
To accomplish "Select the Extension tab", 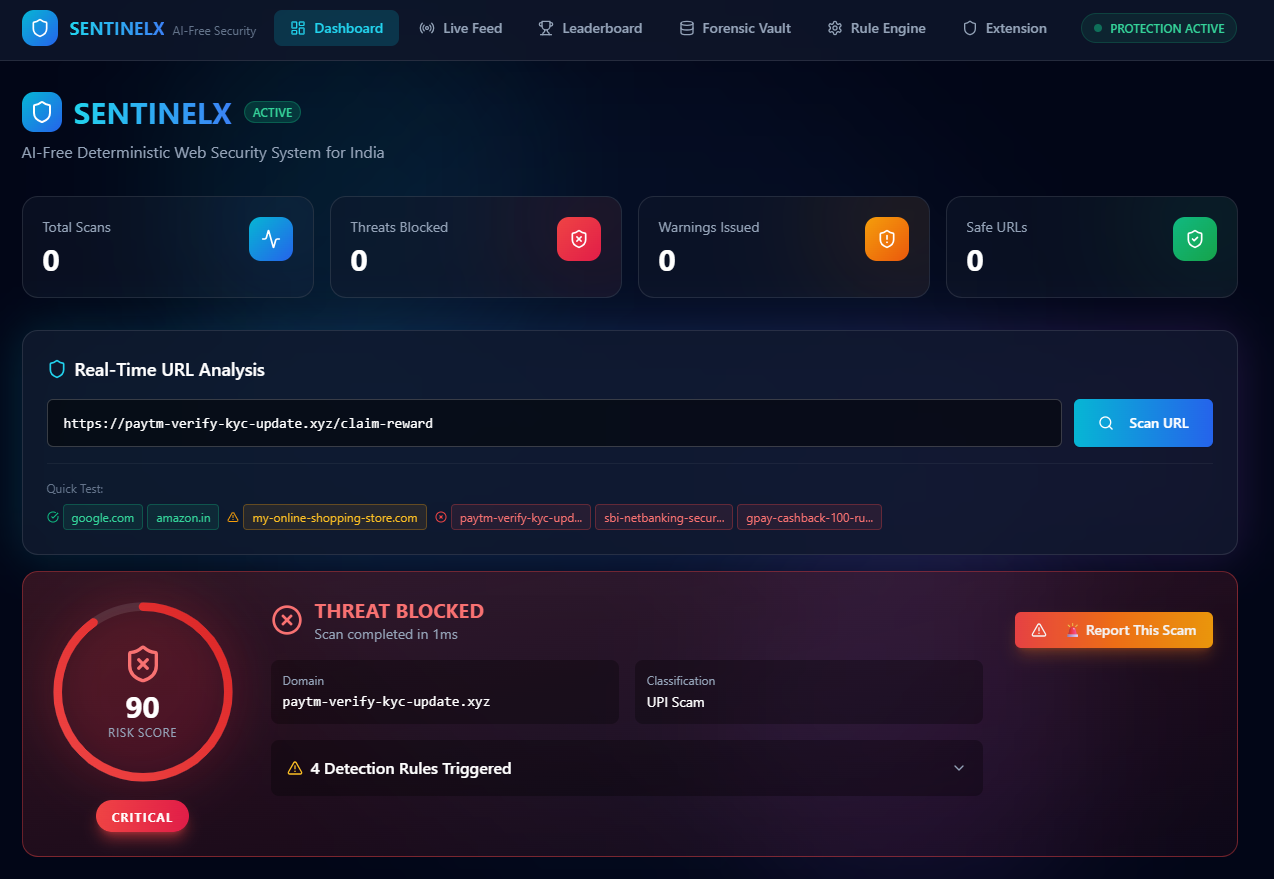I will pyautogui.click(x=1005, y=28).
